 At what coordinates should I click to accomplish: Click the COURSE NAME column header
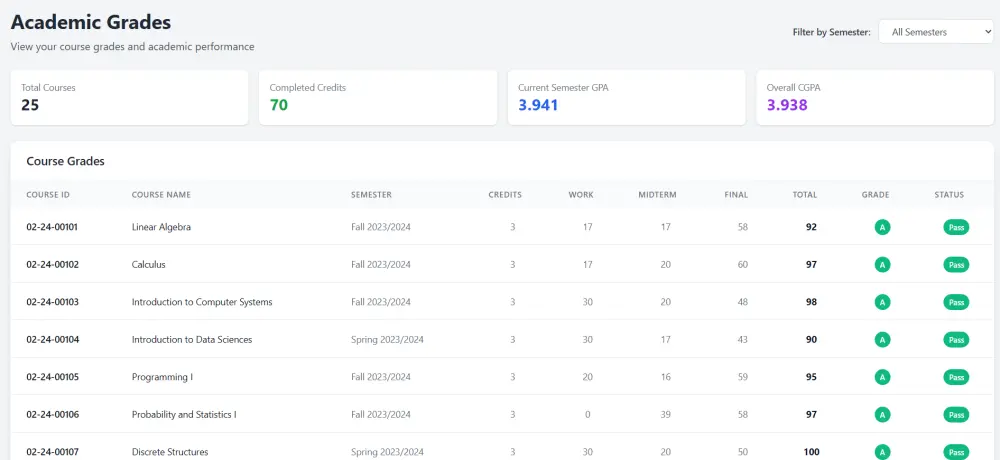pos(161,195)
